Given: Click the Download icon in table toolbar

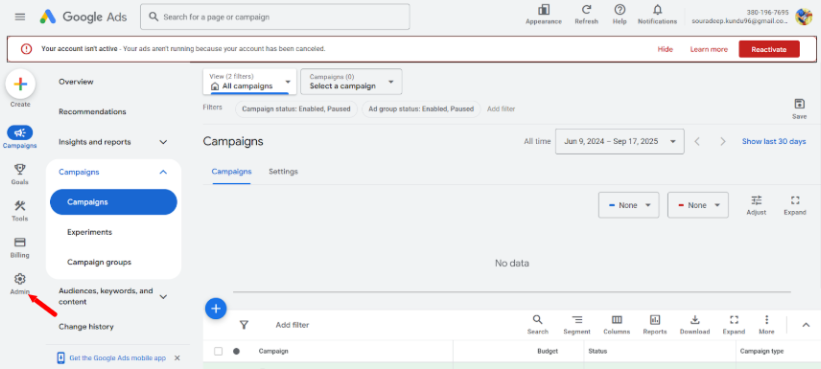Looking at the screenshot, I should (x=695, y=320).
